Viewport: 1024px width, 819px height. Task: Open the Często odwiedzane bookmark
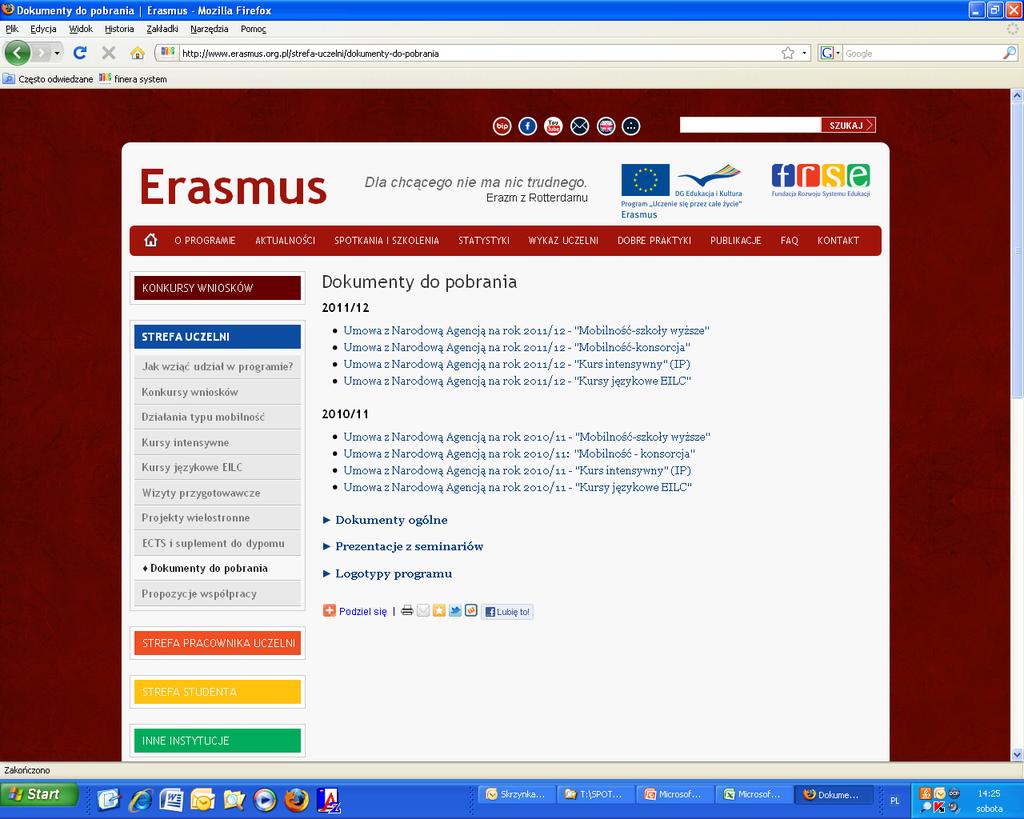(48, 79)
